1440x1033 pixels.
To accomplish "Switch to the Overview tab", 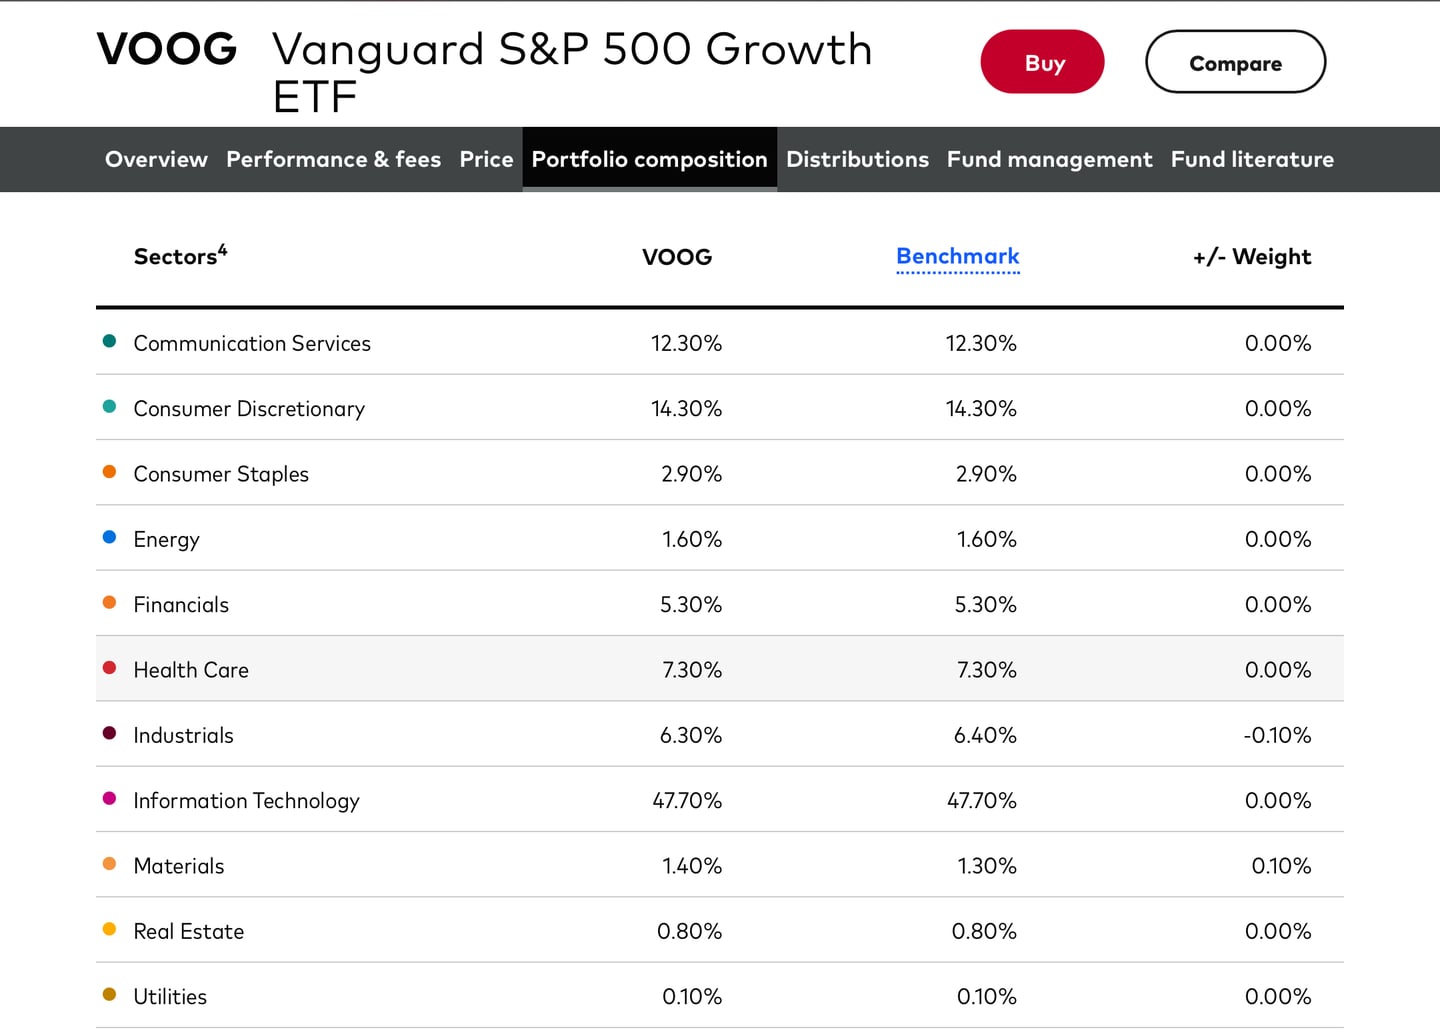I will click(156, 159).
